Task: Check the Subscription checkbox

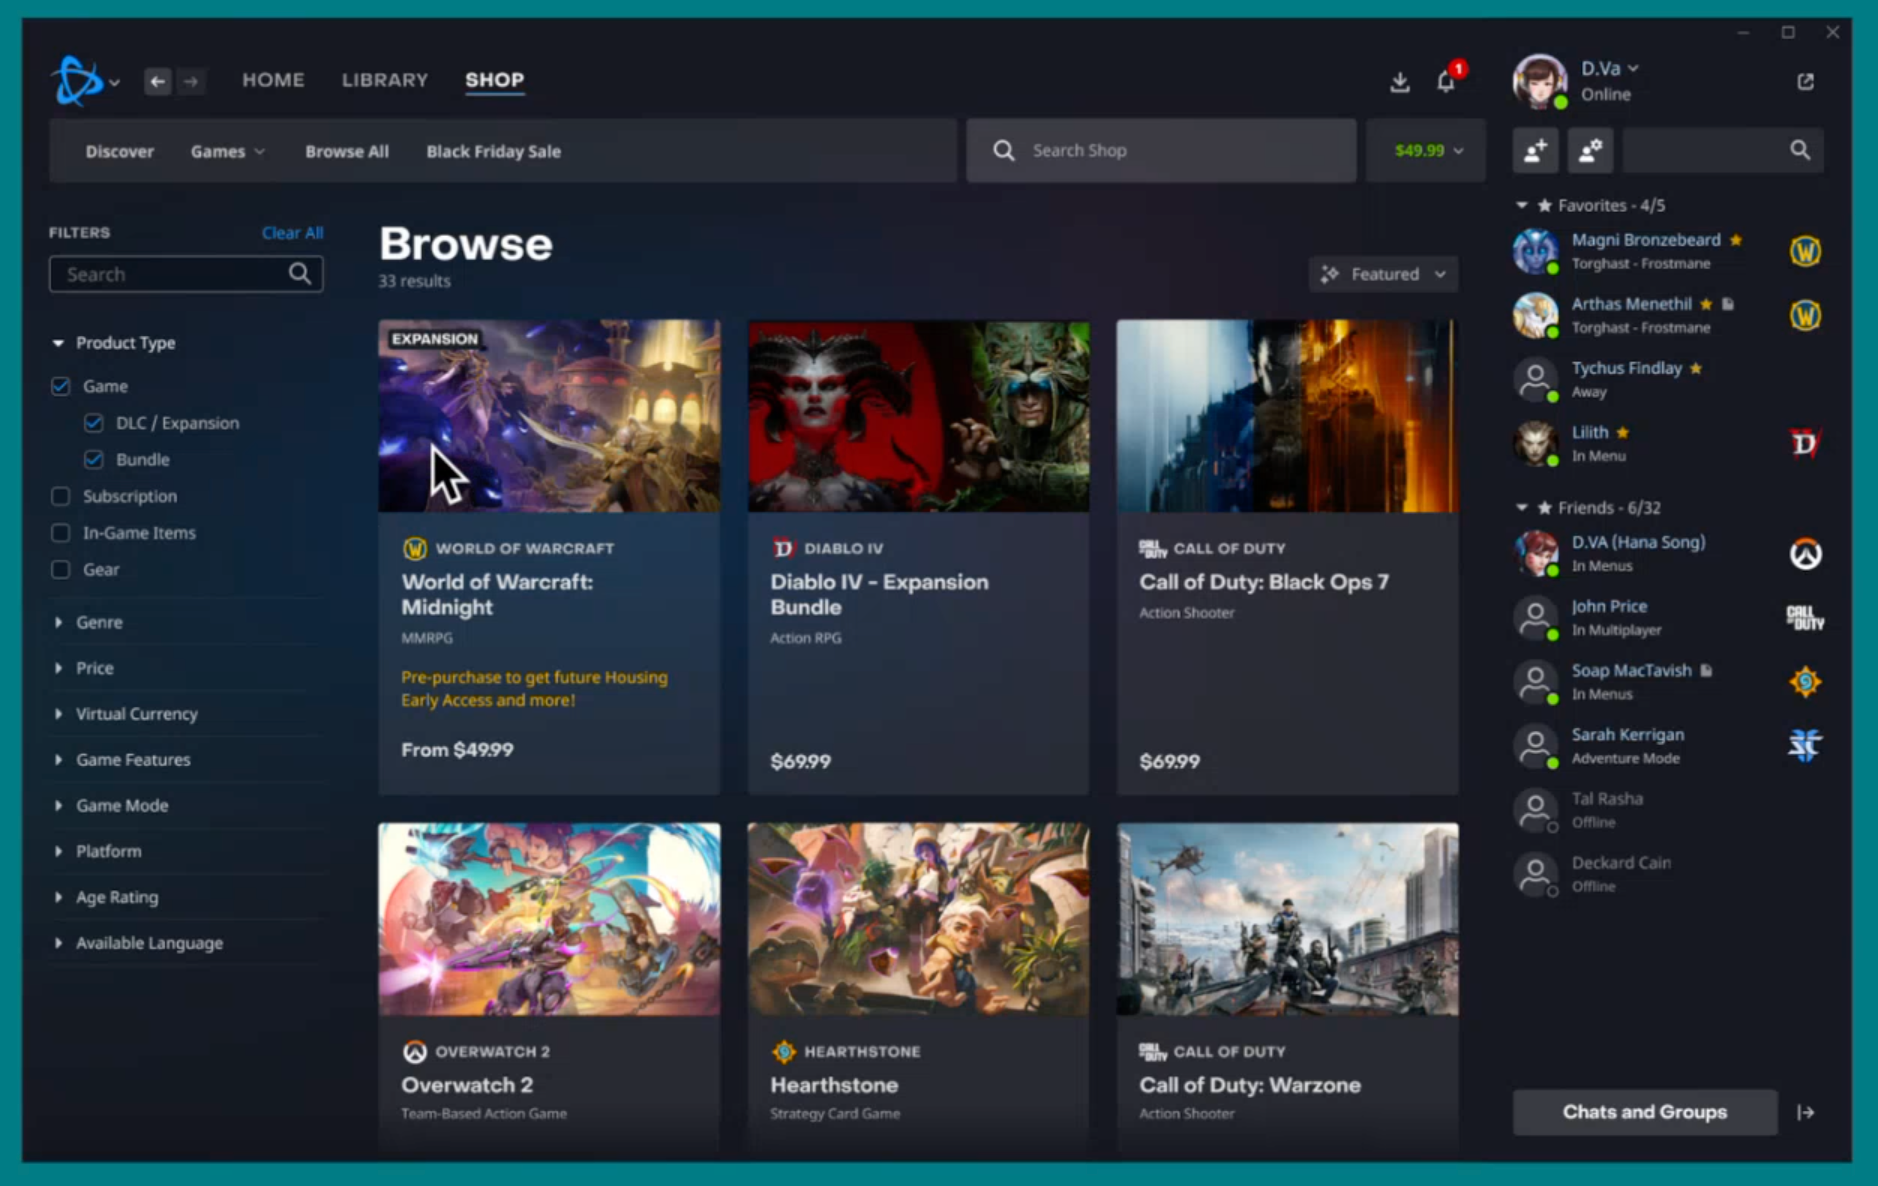Action: 61,496
